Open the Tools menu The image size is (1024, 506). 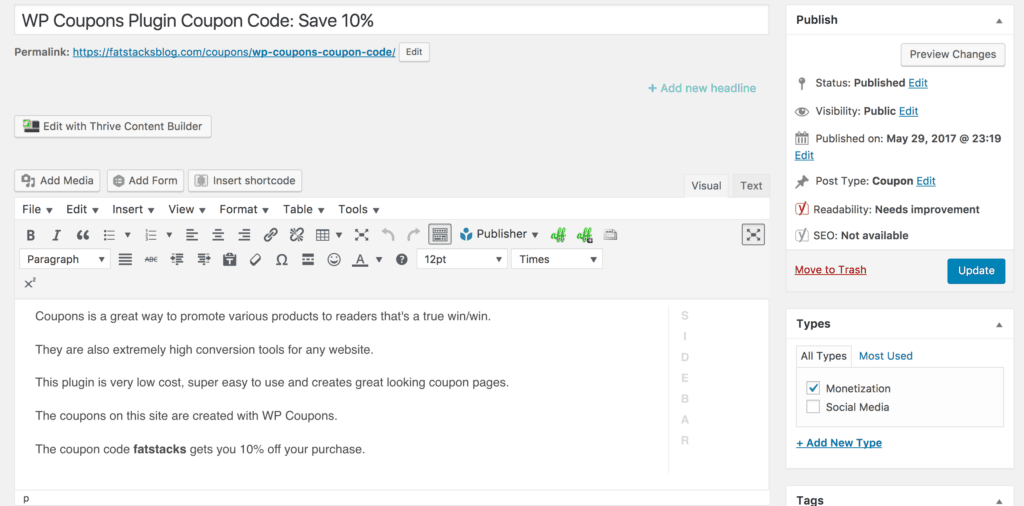[x=359, y=210]
